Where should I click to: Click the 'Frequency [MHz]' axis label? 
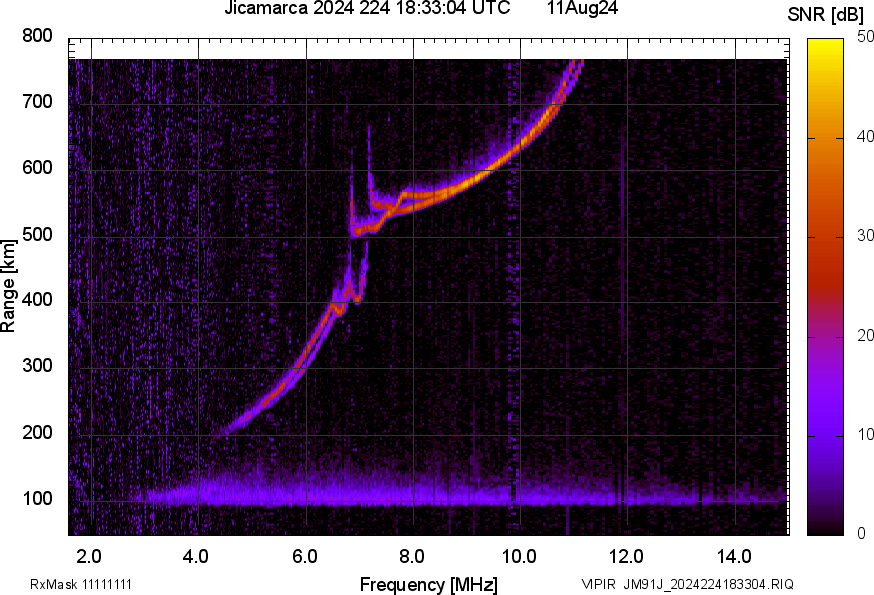(429, 584)
